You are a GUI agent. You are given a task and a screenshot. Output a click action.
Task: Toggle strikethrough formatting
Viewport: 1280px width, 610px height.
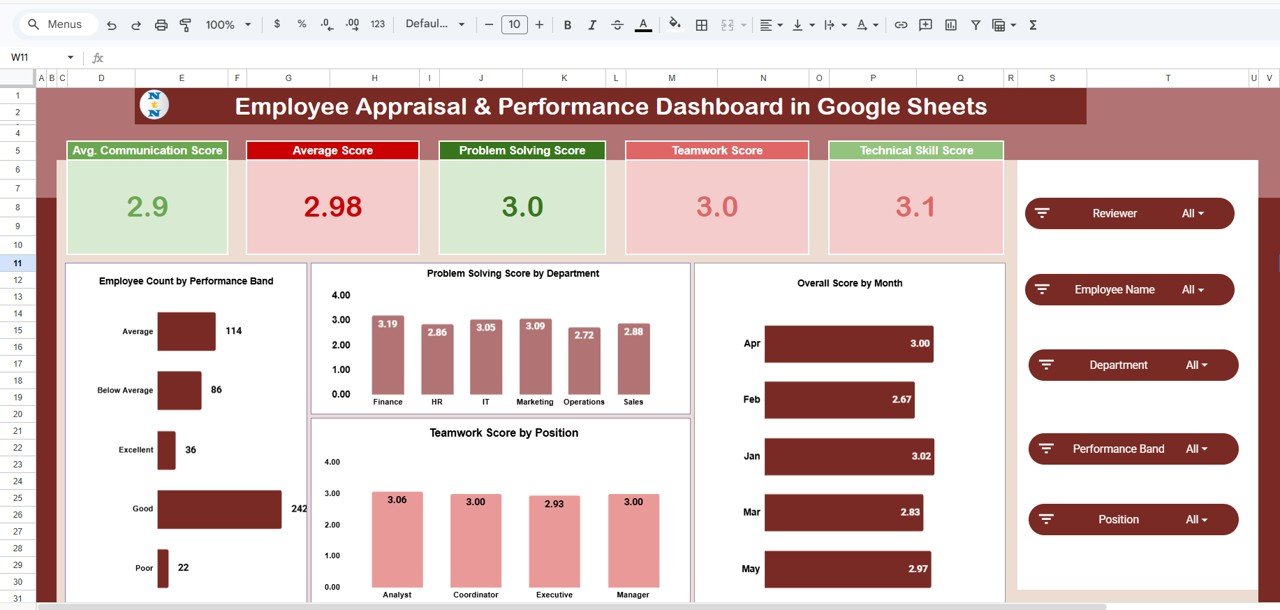(x=619, y=24)
